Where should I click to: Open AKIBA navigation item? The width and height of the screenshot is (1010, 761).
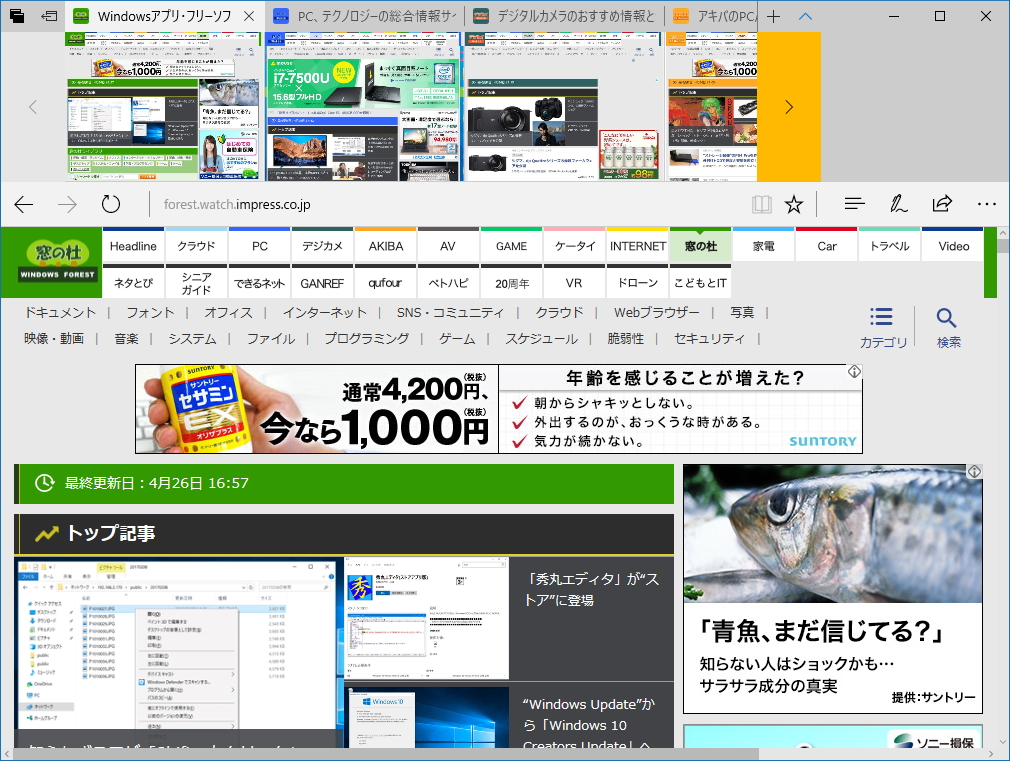pyautogui.click(x=386, y=246)
